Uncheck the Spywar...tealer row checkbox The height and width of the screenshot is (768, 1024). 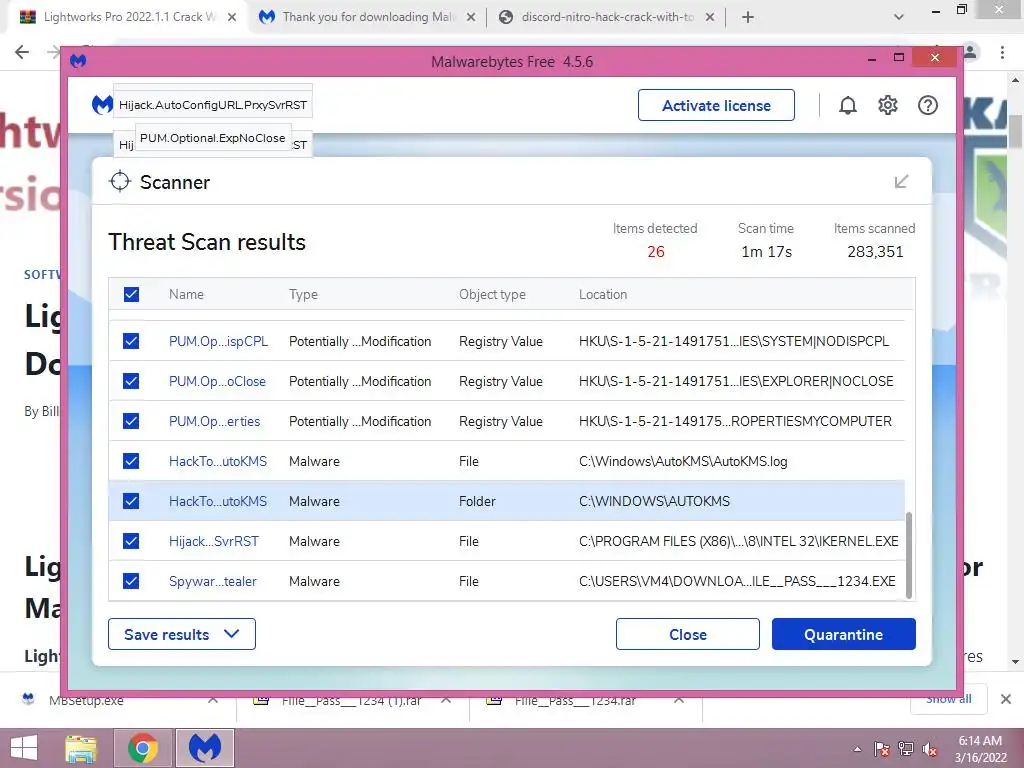coord(131,581)
